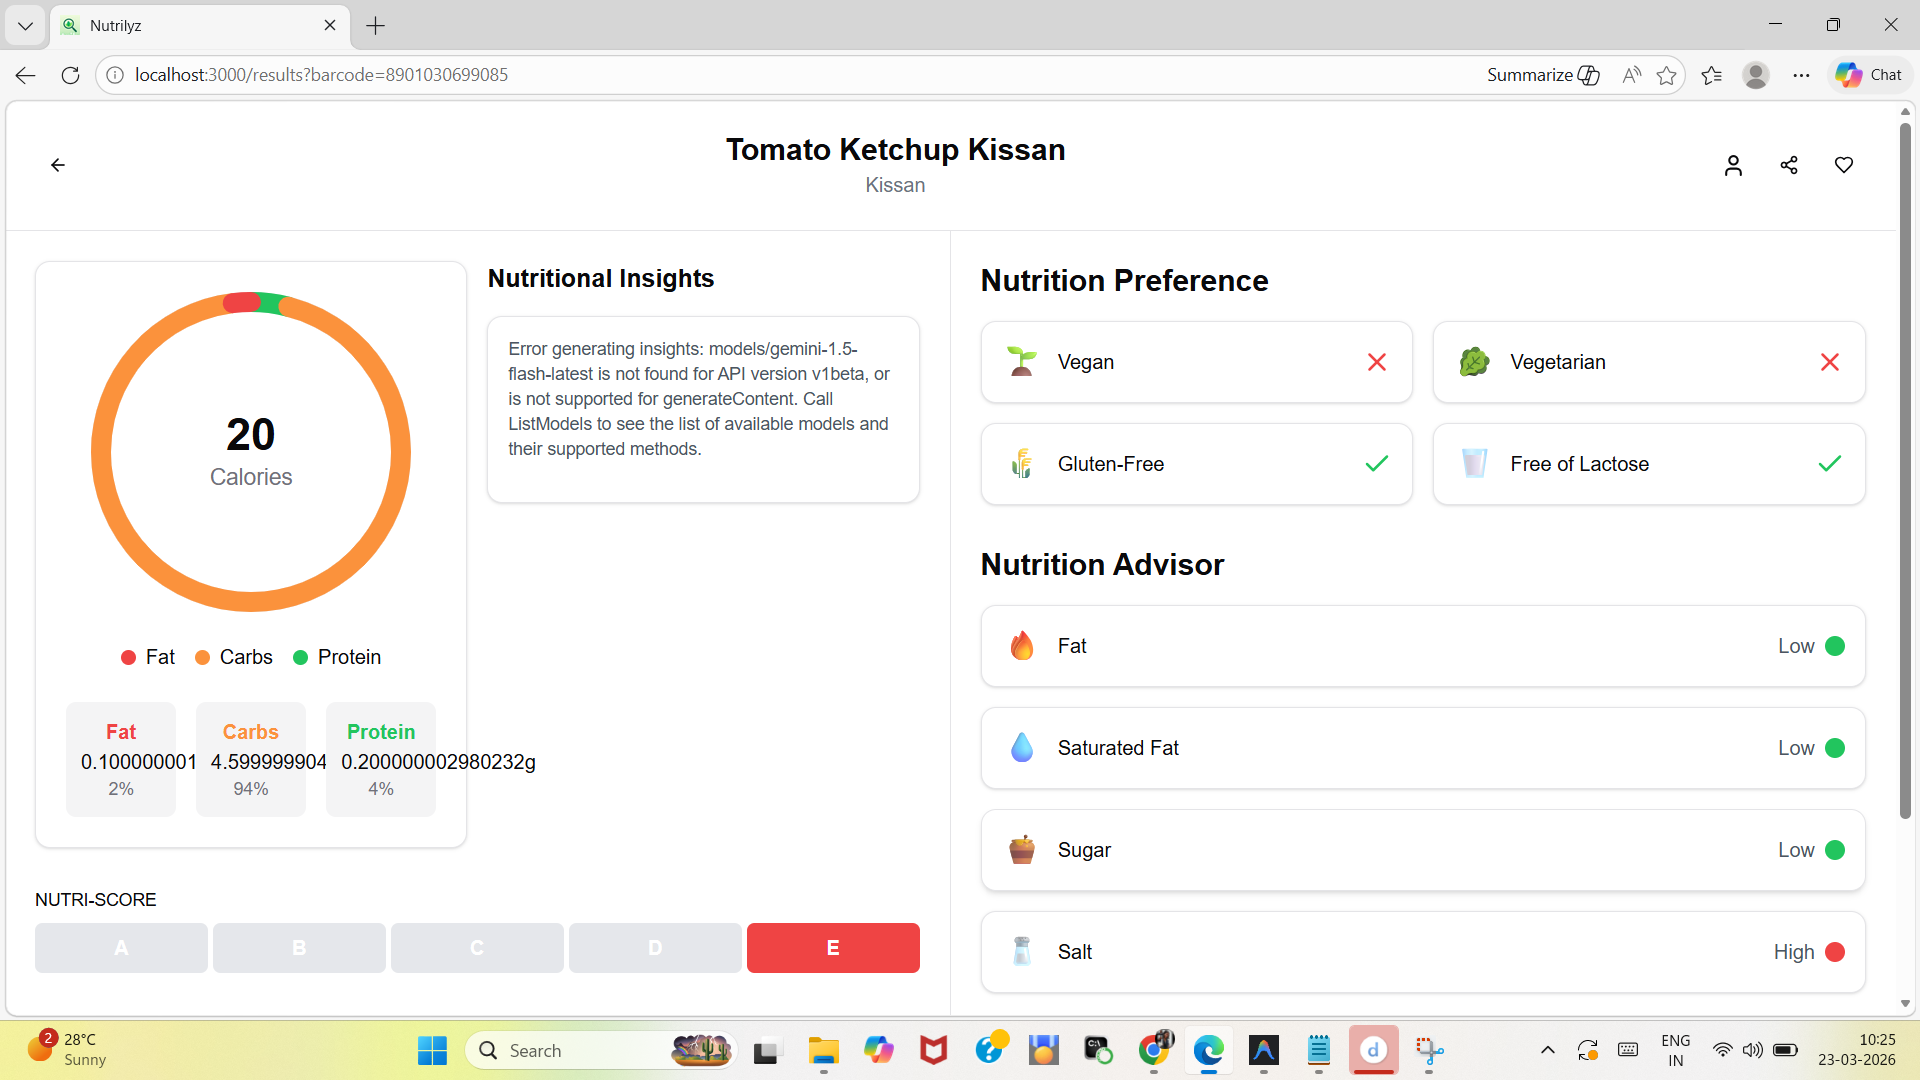The width and height of the screenshot is (1920, 1080).
Task: Click the Sugar Low green indicator dot
Action: point(1835,850)
